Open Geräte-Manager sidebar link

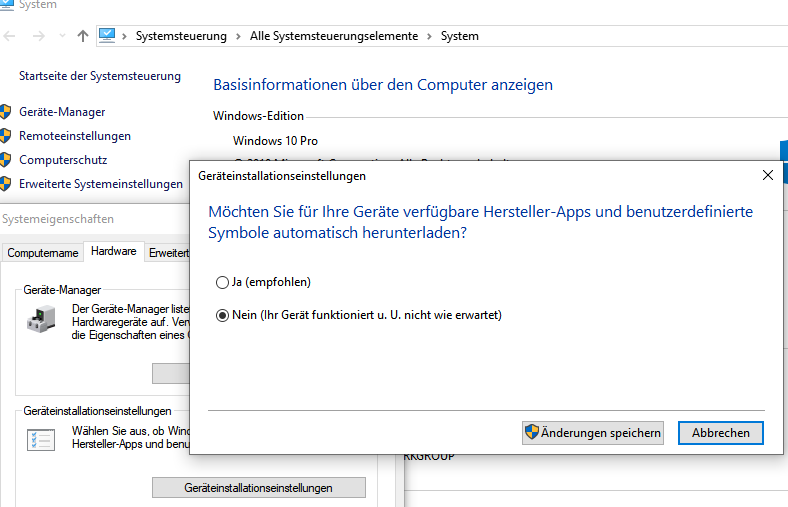click(x=62, y=112)
